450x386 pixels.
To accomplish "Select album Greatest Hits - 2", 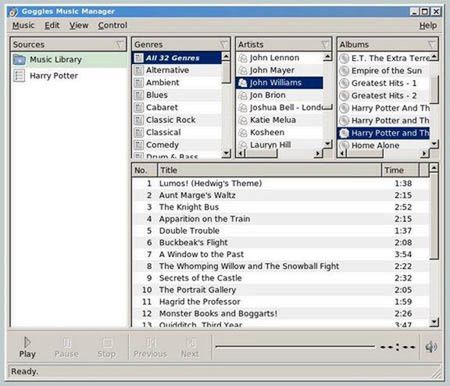I will point(384,96).
